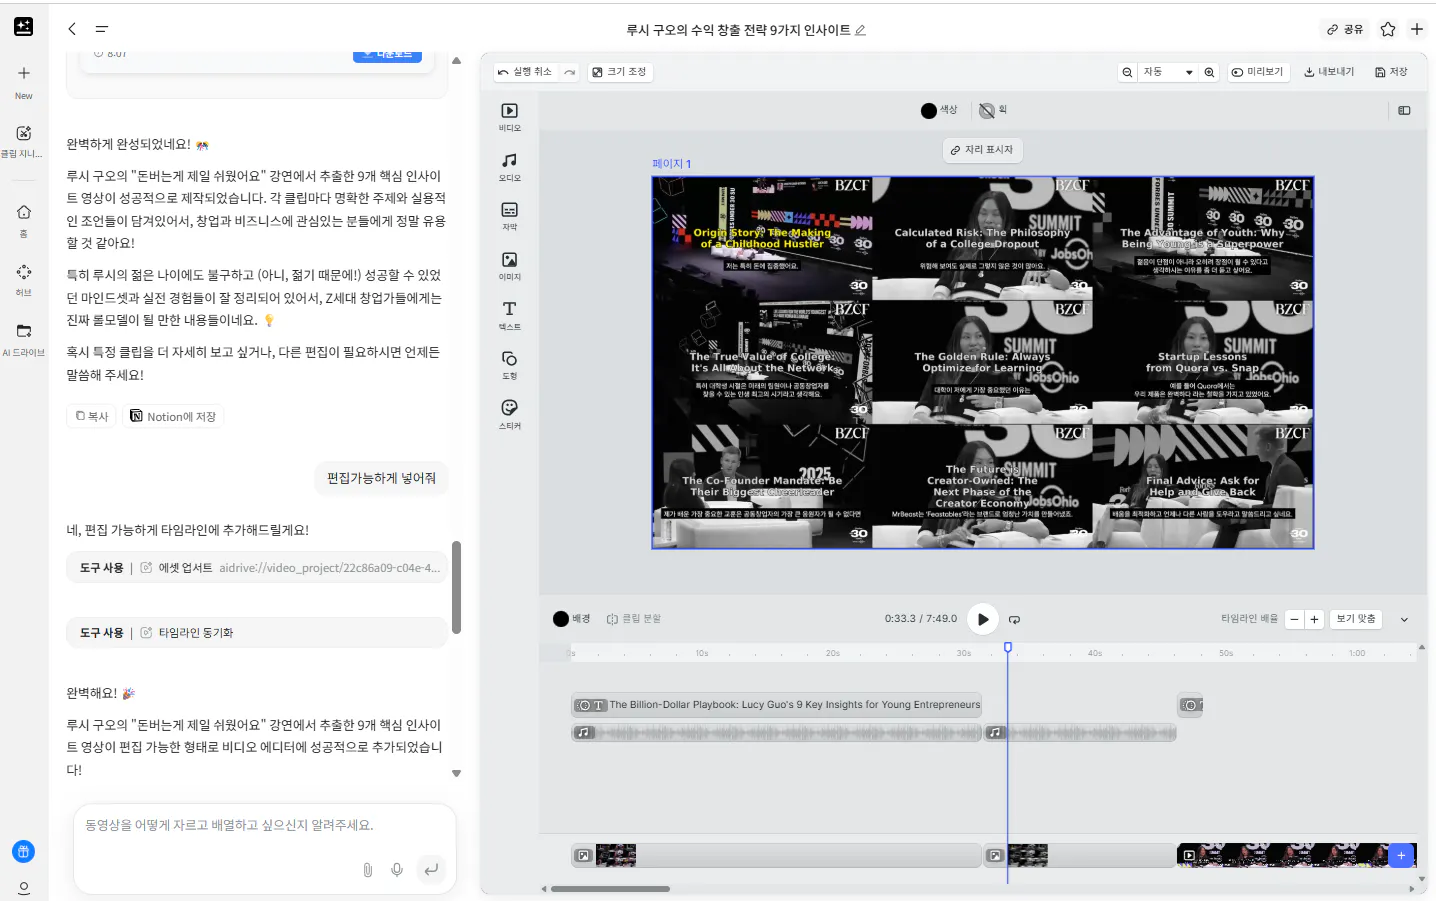
Task: Redo the last action
Action: (x=570, y=72)
